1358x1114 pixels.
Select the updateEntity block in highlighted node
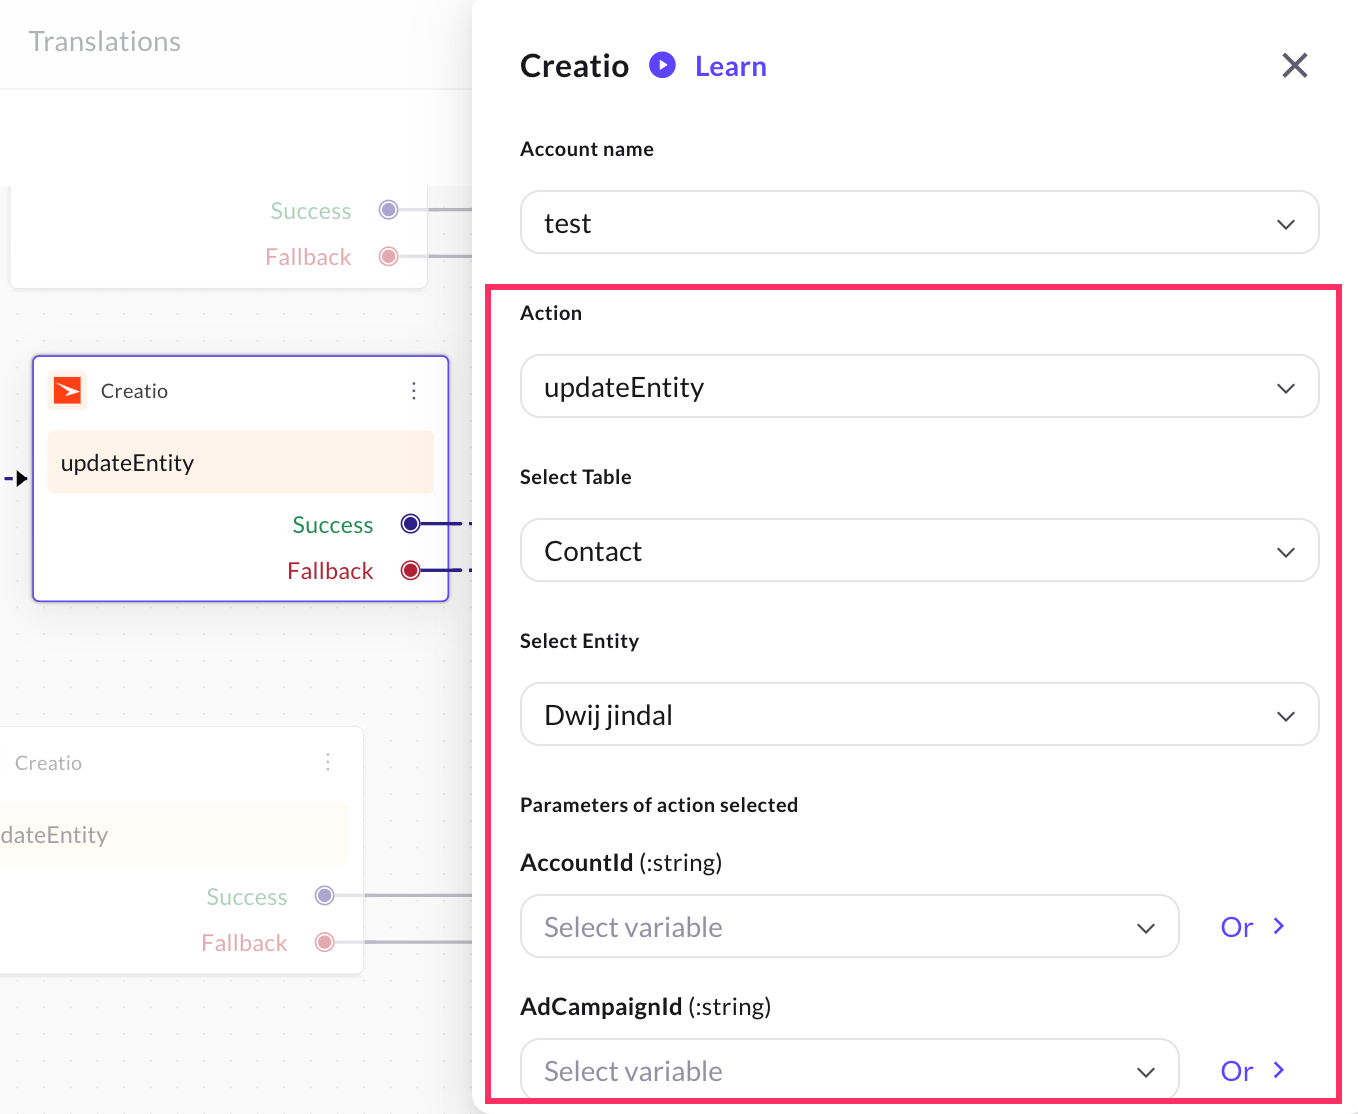[240, 463]
